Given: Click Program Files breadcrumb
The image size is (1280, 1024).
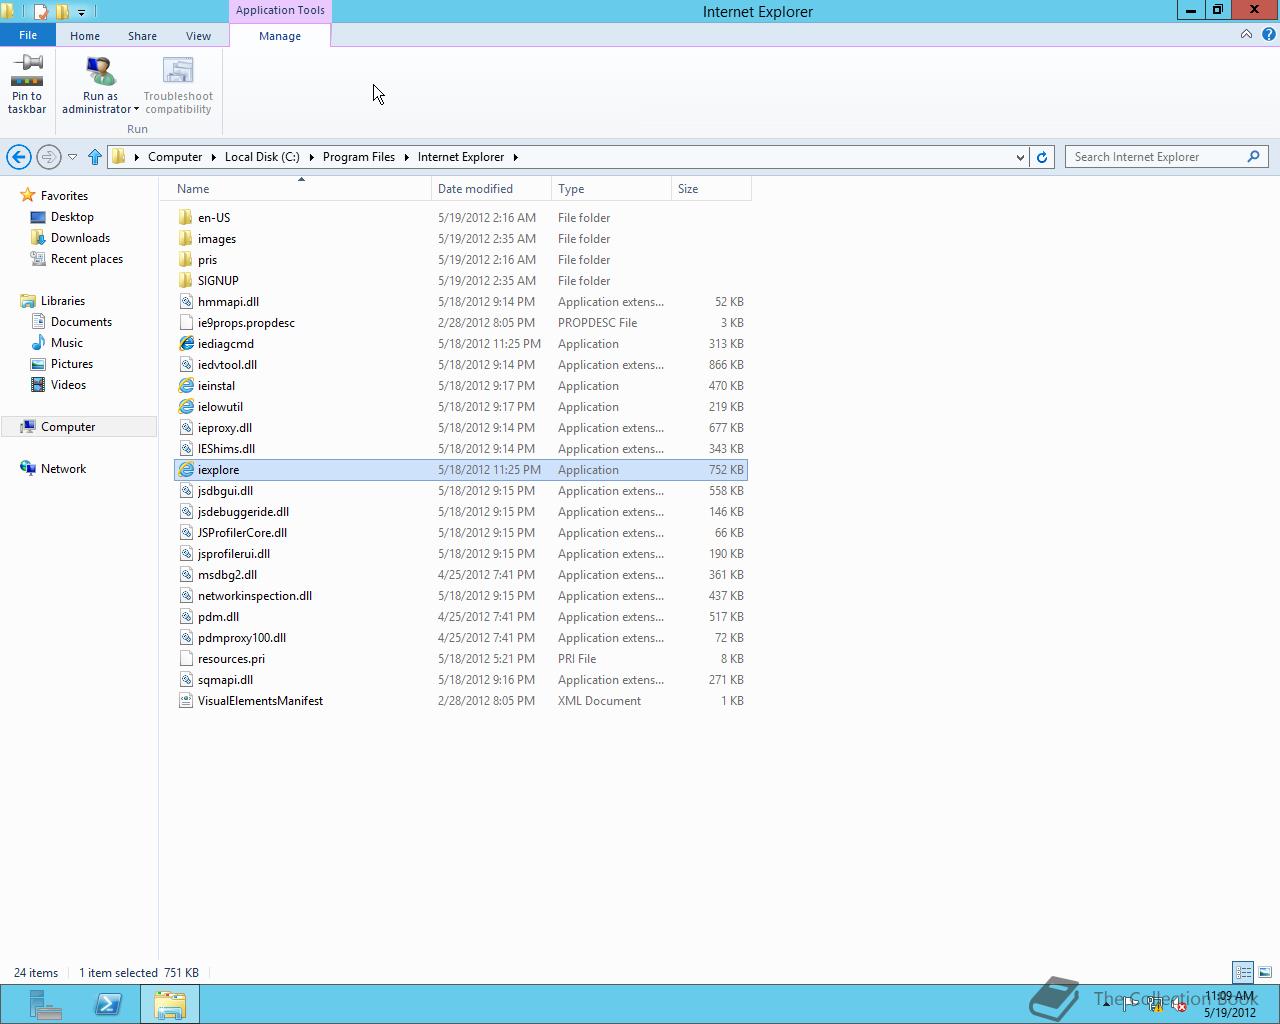Looking at the screenshot, I should [x=359, y=157].
